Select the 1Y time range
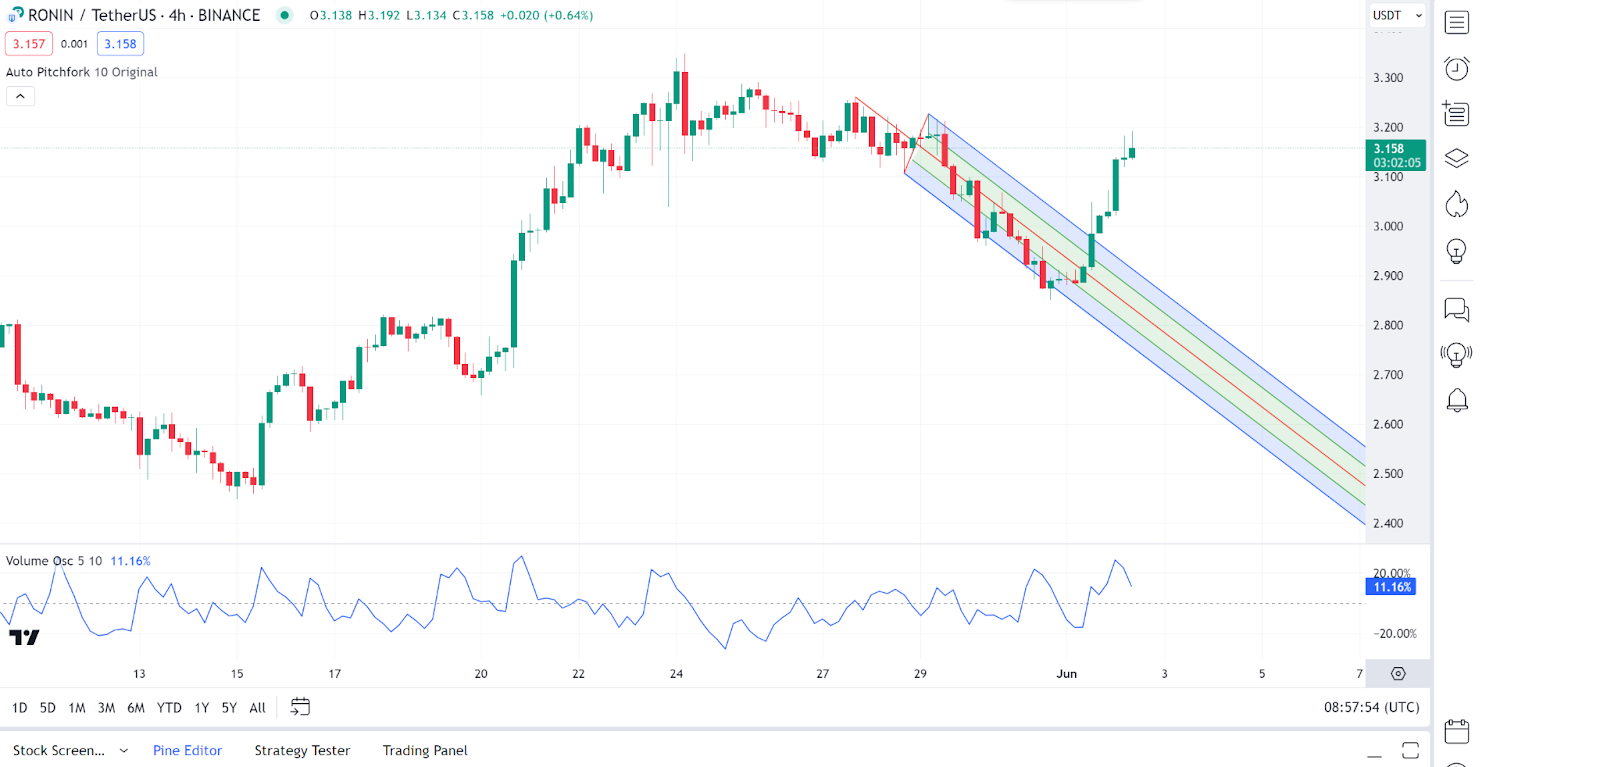 [x=201, y=707]
